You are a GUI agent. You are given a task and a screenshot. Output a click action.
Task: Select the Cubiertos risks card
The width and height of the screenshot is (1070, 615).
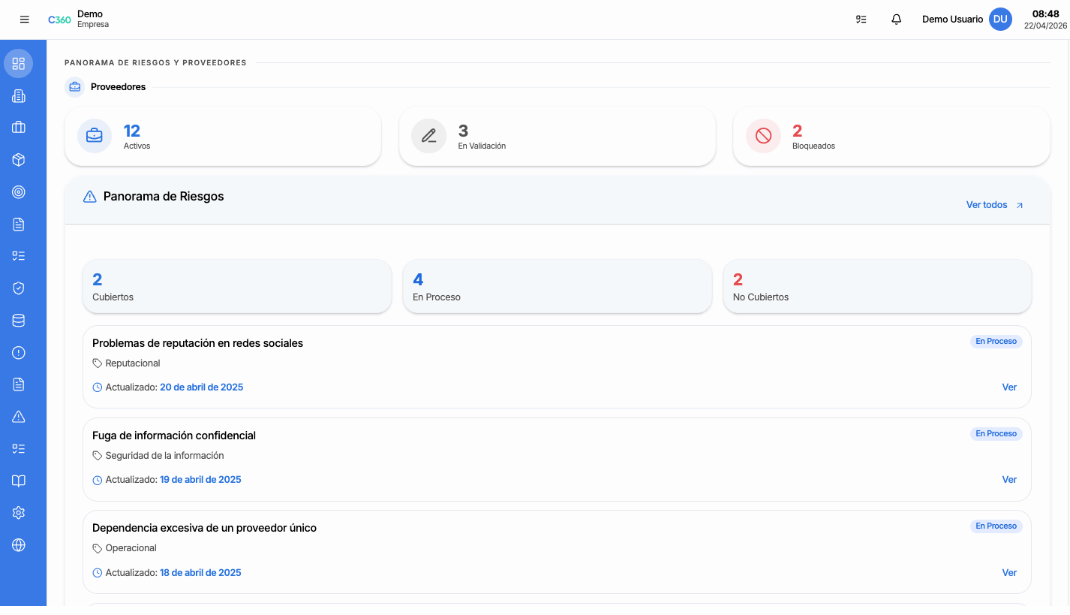[x=236, y=287]
